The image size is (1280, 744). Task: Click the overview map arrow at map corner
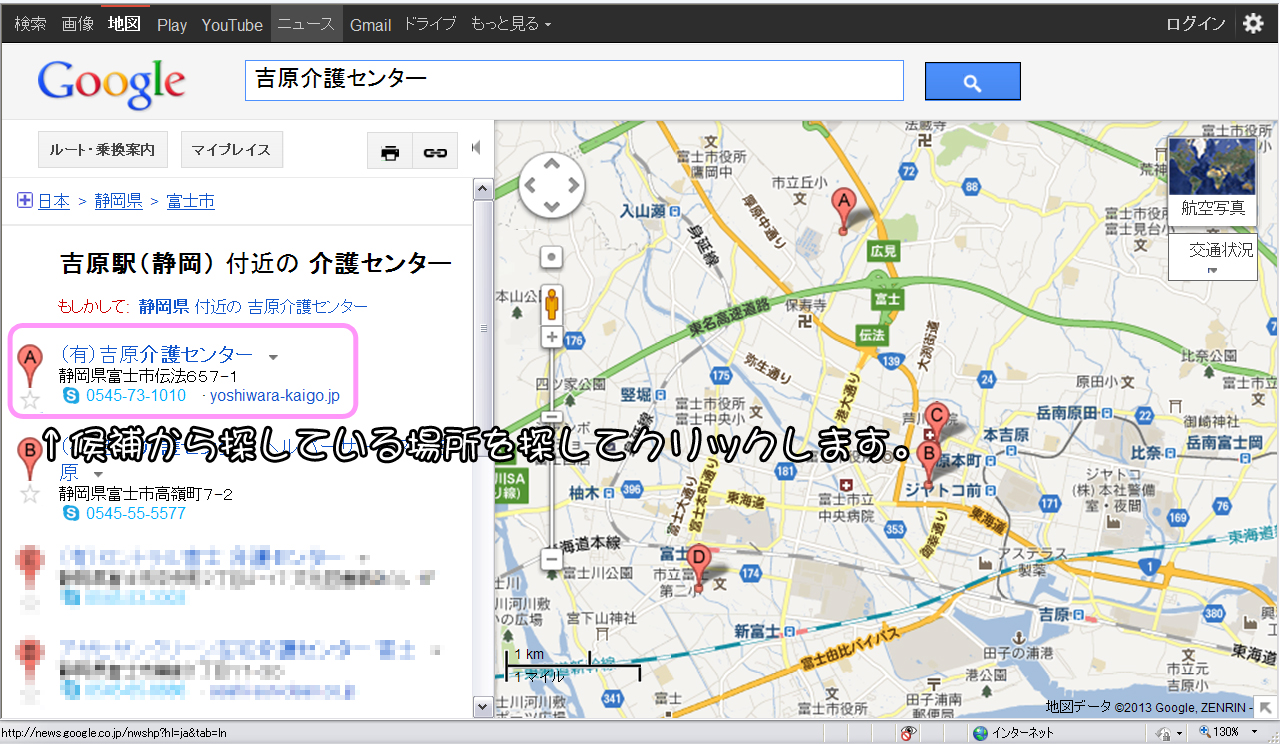[x=1266, y=707]
